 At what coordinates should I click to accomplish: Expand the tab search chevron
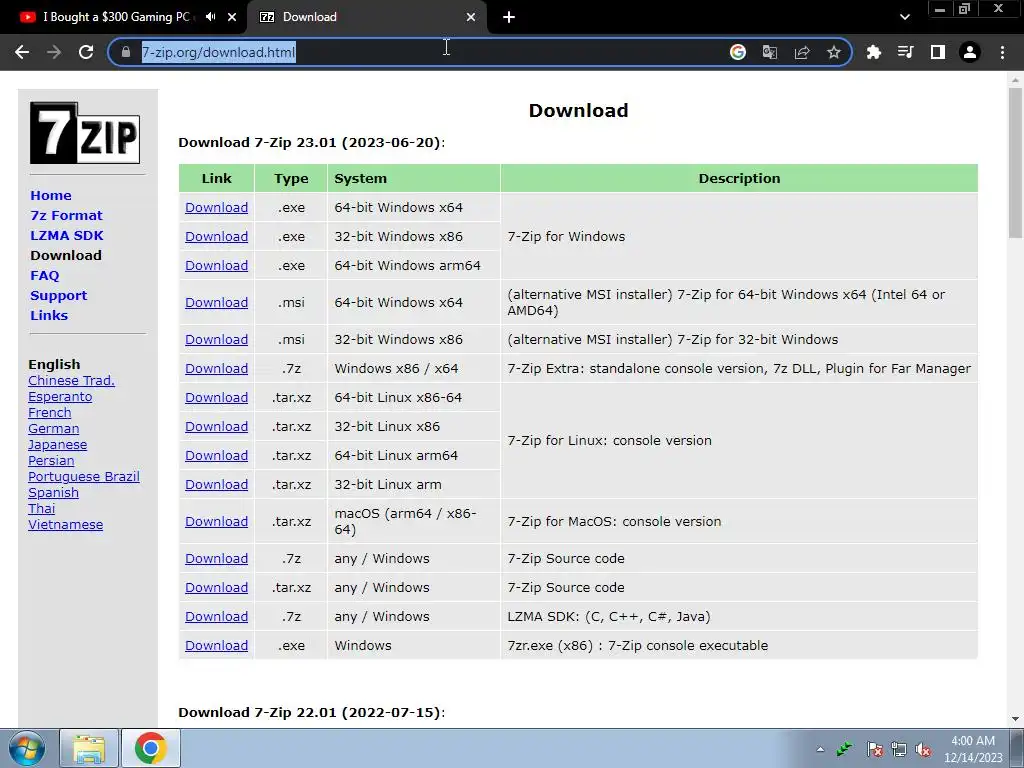point(904,17)
